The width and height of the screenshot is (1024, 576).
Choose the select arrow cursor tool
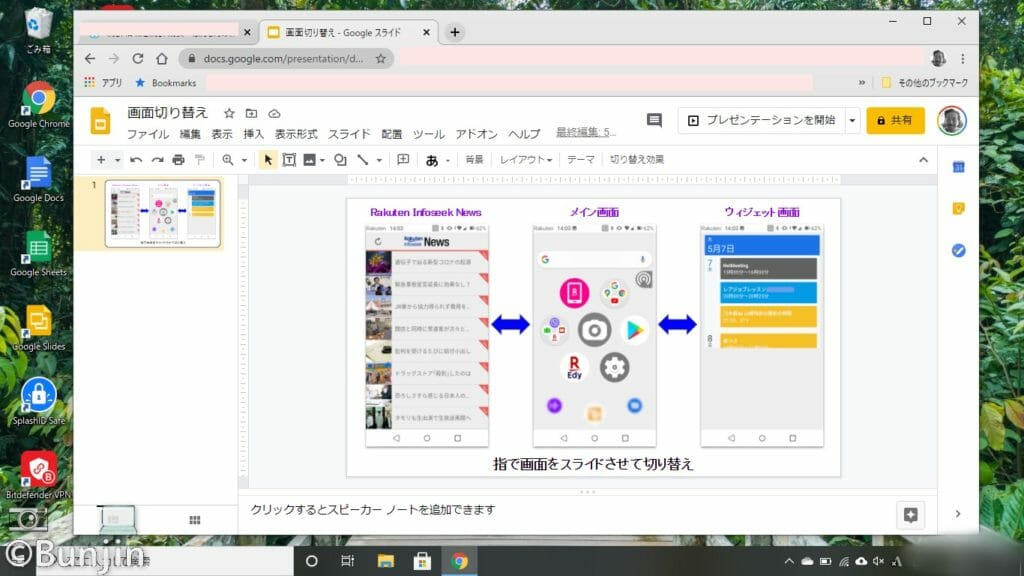click(x=268, y=160)
